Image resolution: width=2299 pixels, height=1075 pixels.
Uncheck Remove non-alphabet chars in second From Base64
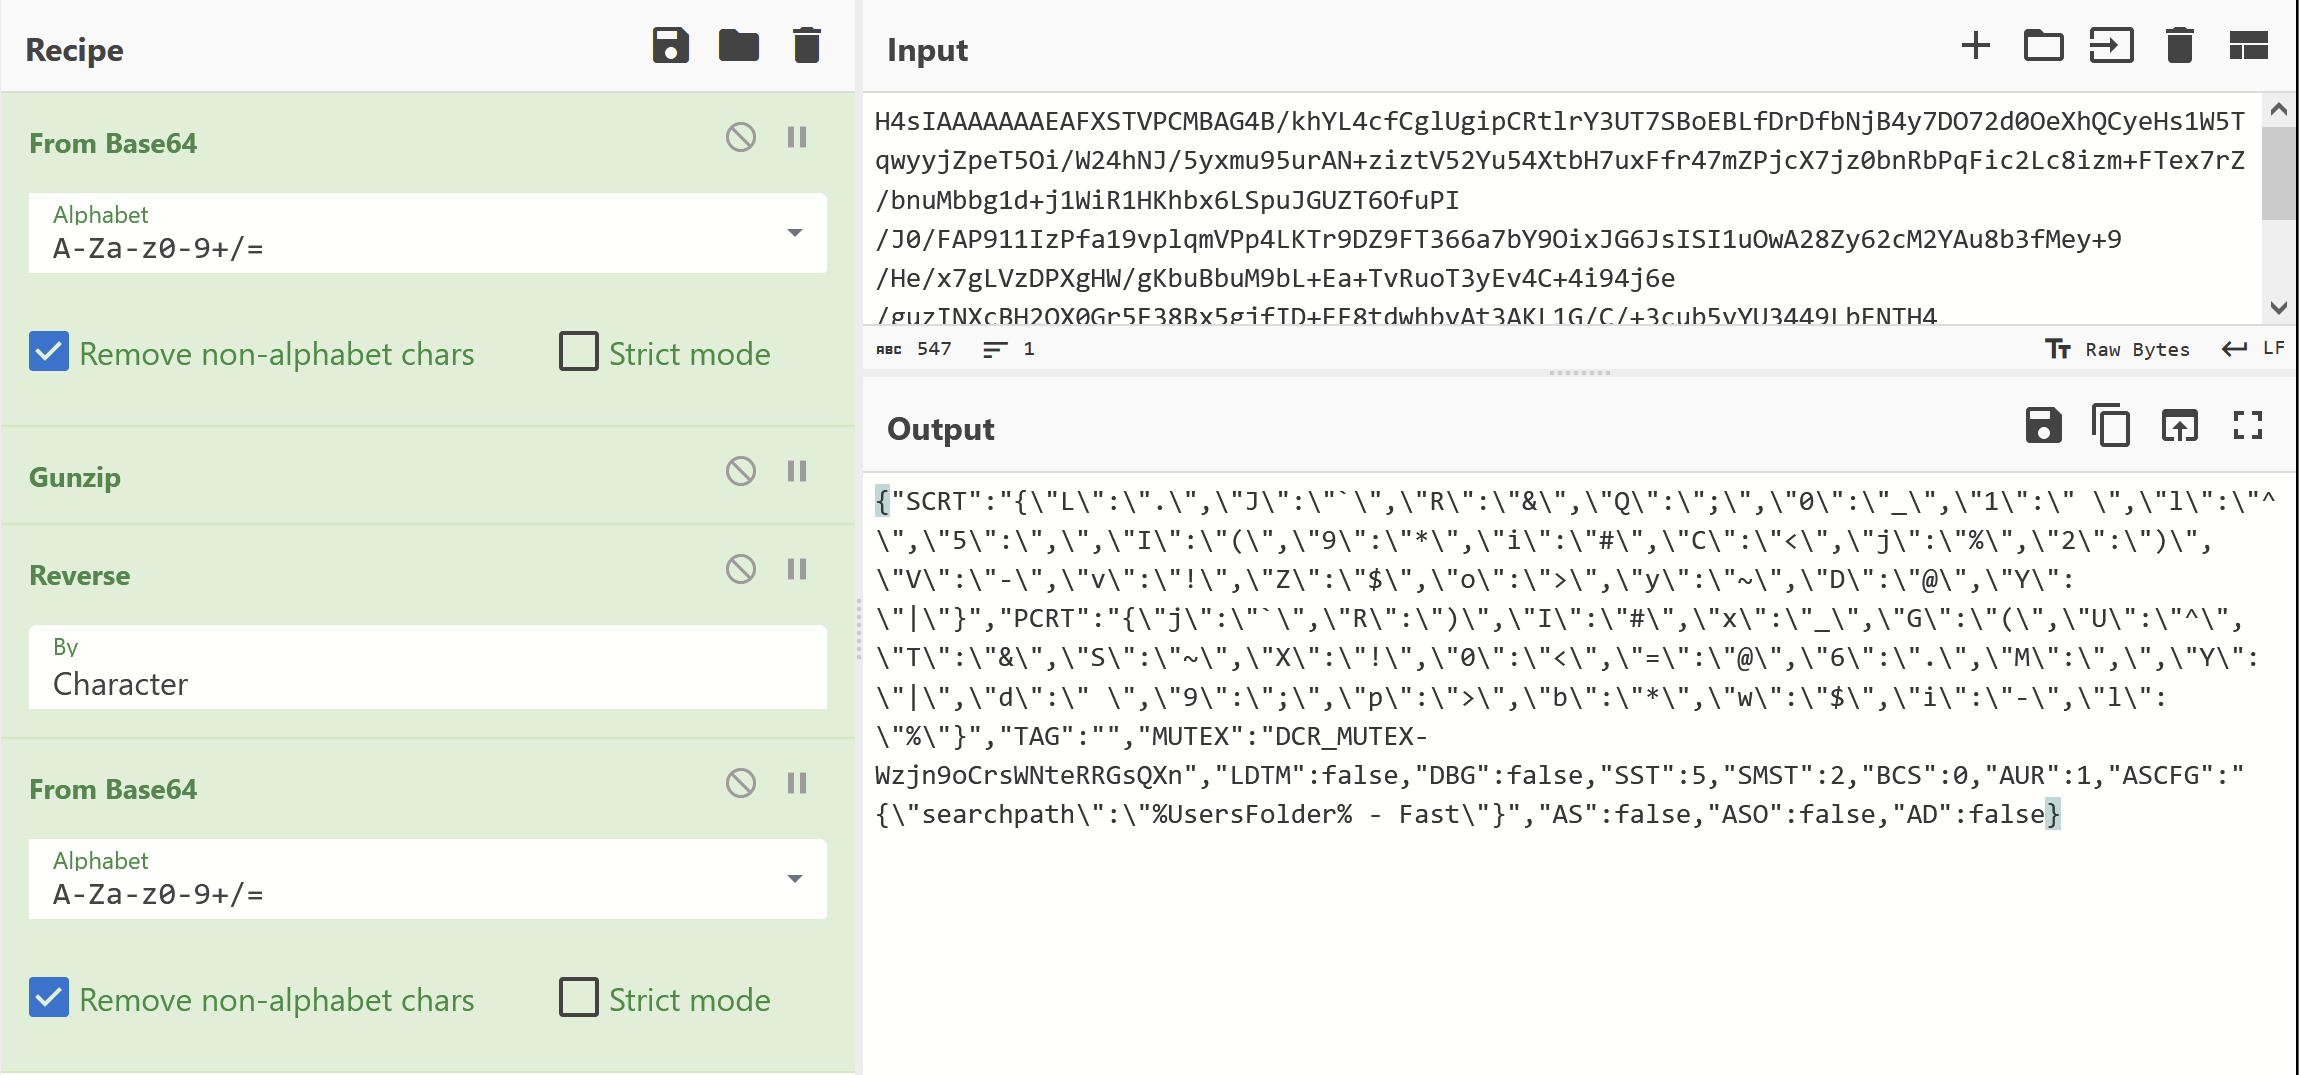coord(48,997)
